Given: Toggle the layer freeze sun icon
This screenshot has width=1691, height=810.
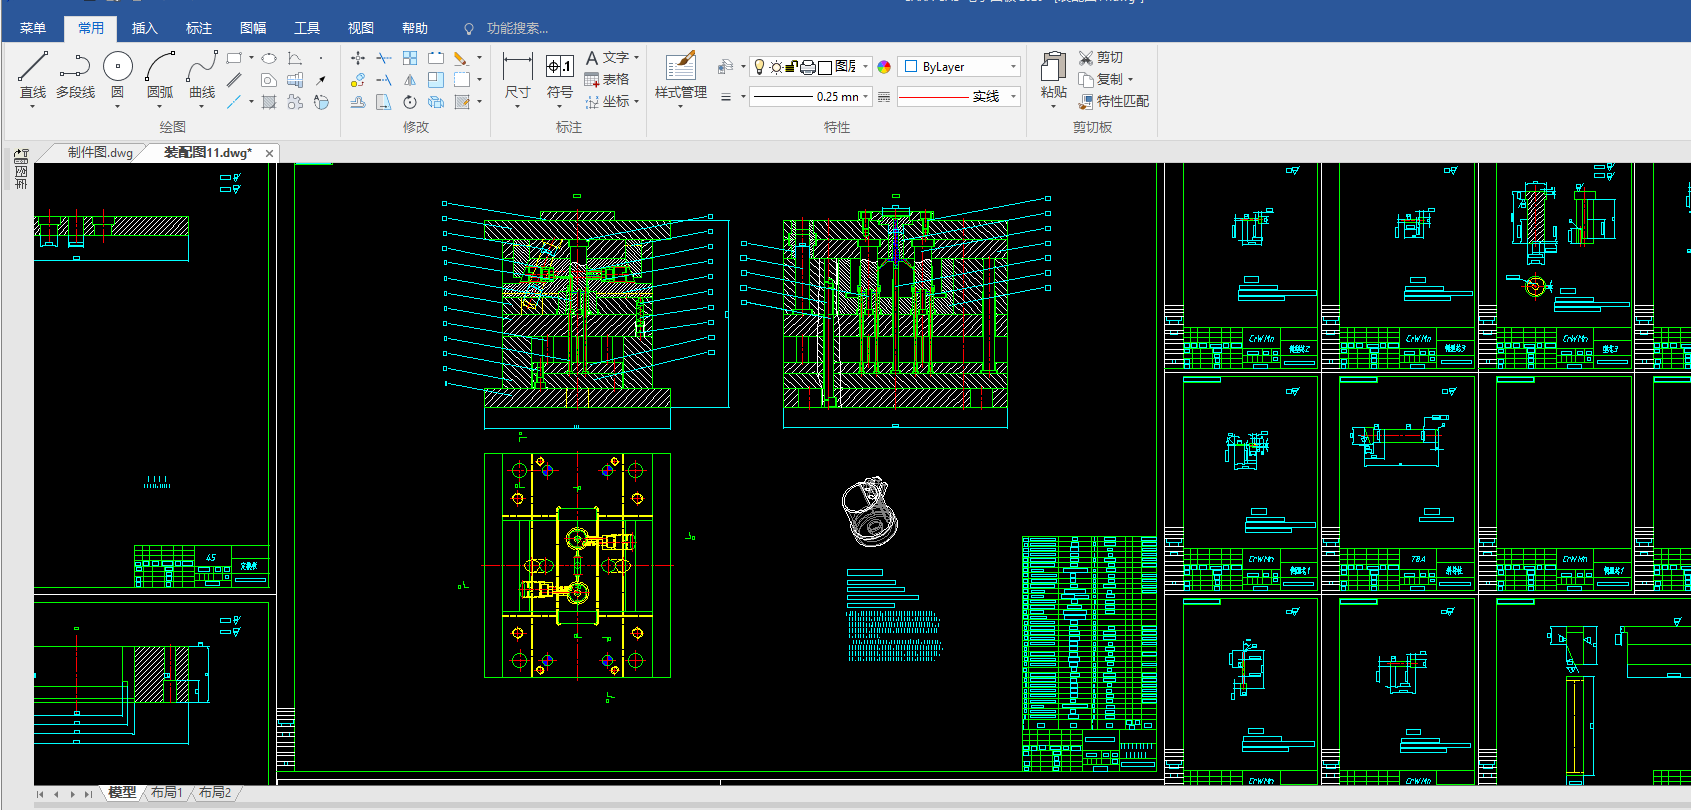Looking at the screenshot, I should [x=775, y=67].
